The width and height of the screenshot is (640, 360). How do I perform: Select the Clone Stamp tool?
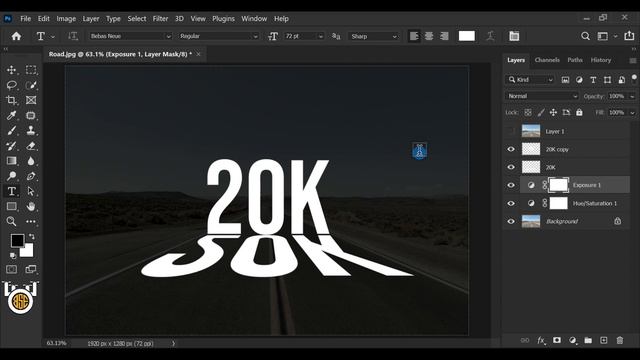pyautogui.click(x=31, y=131)
